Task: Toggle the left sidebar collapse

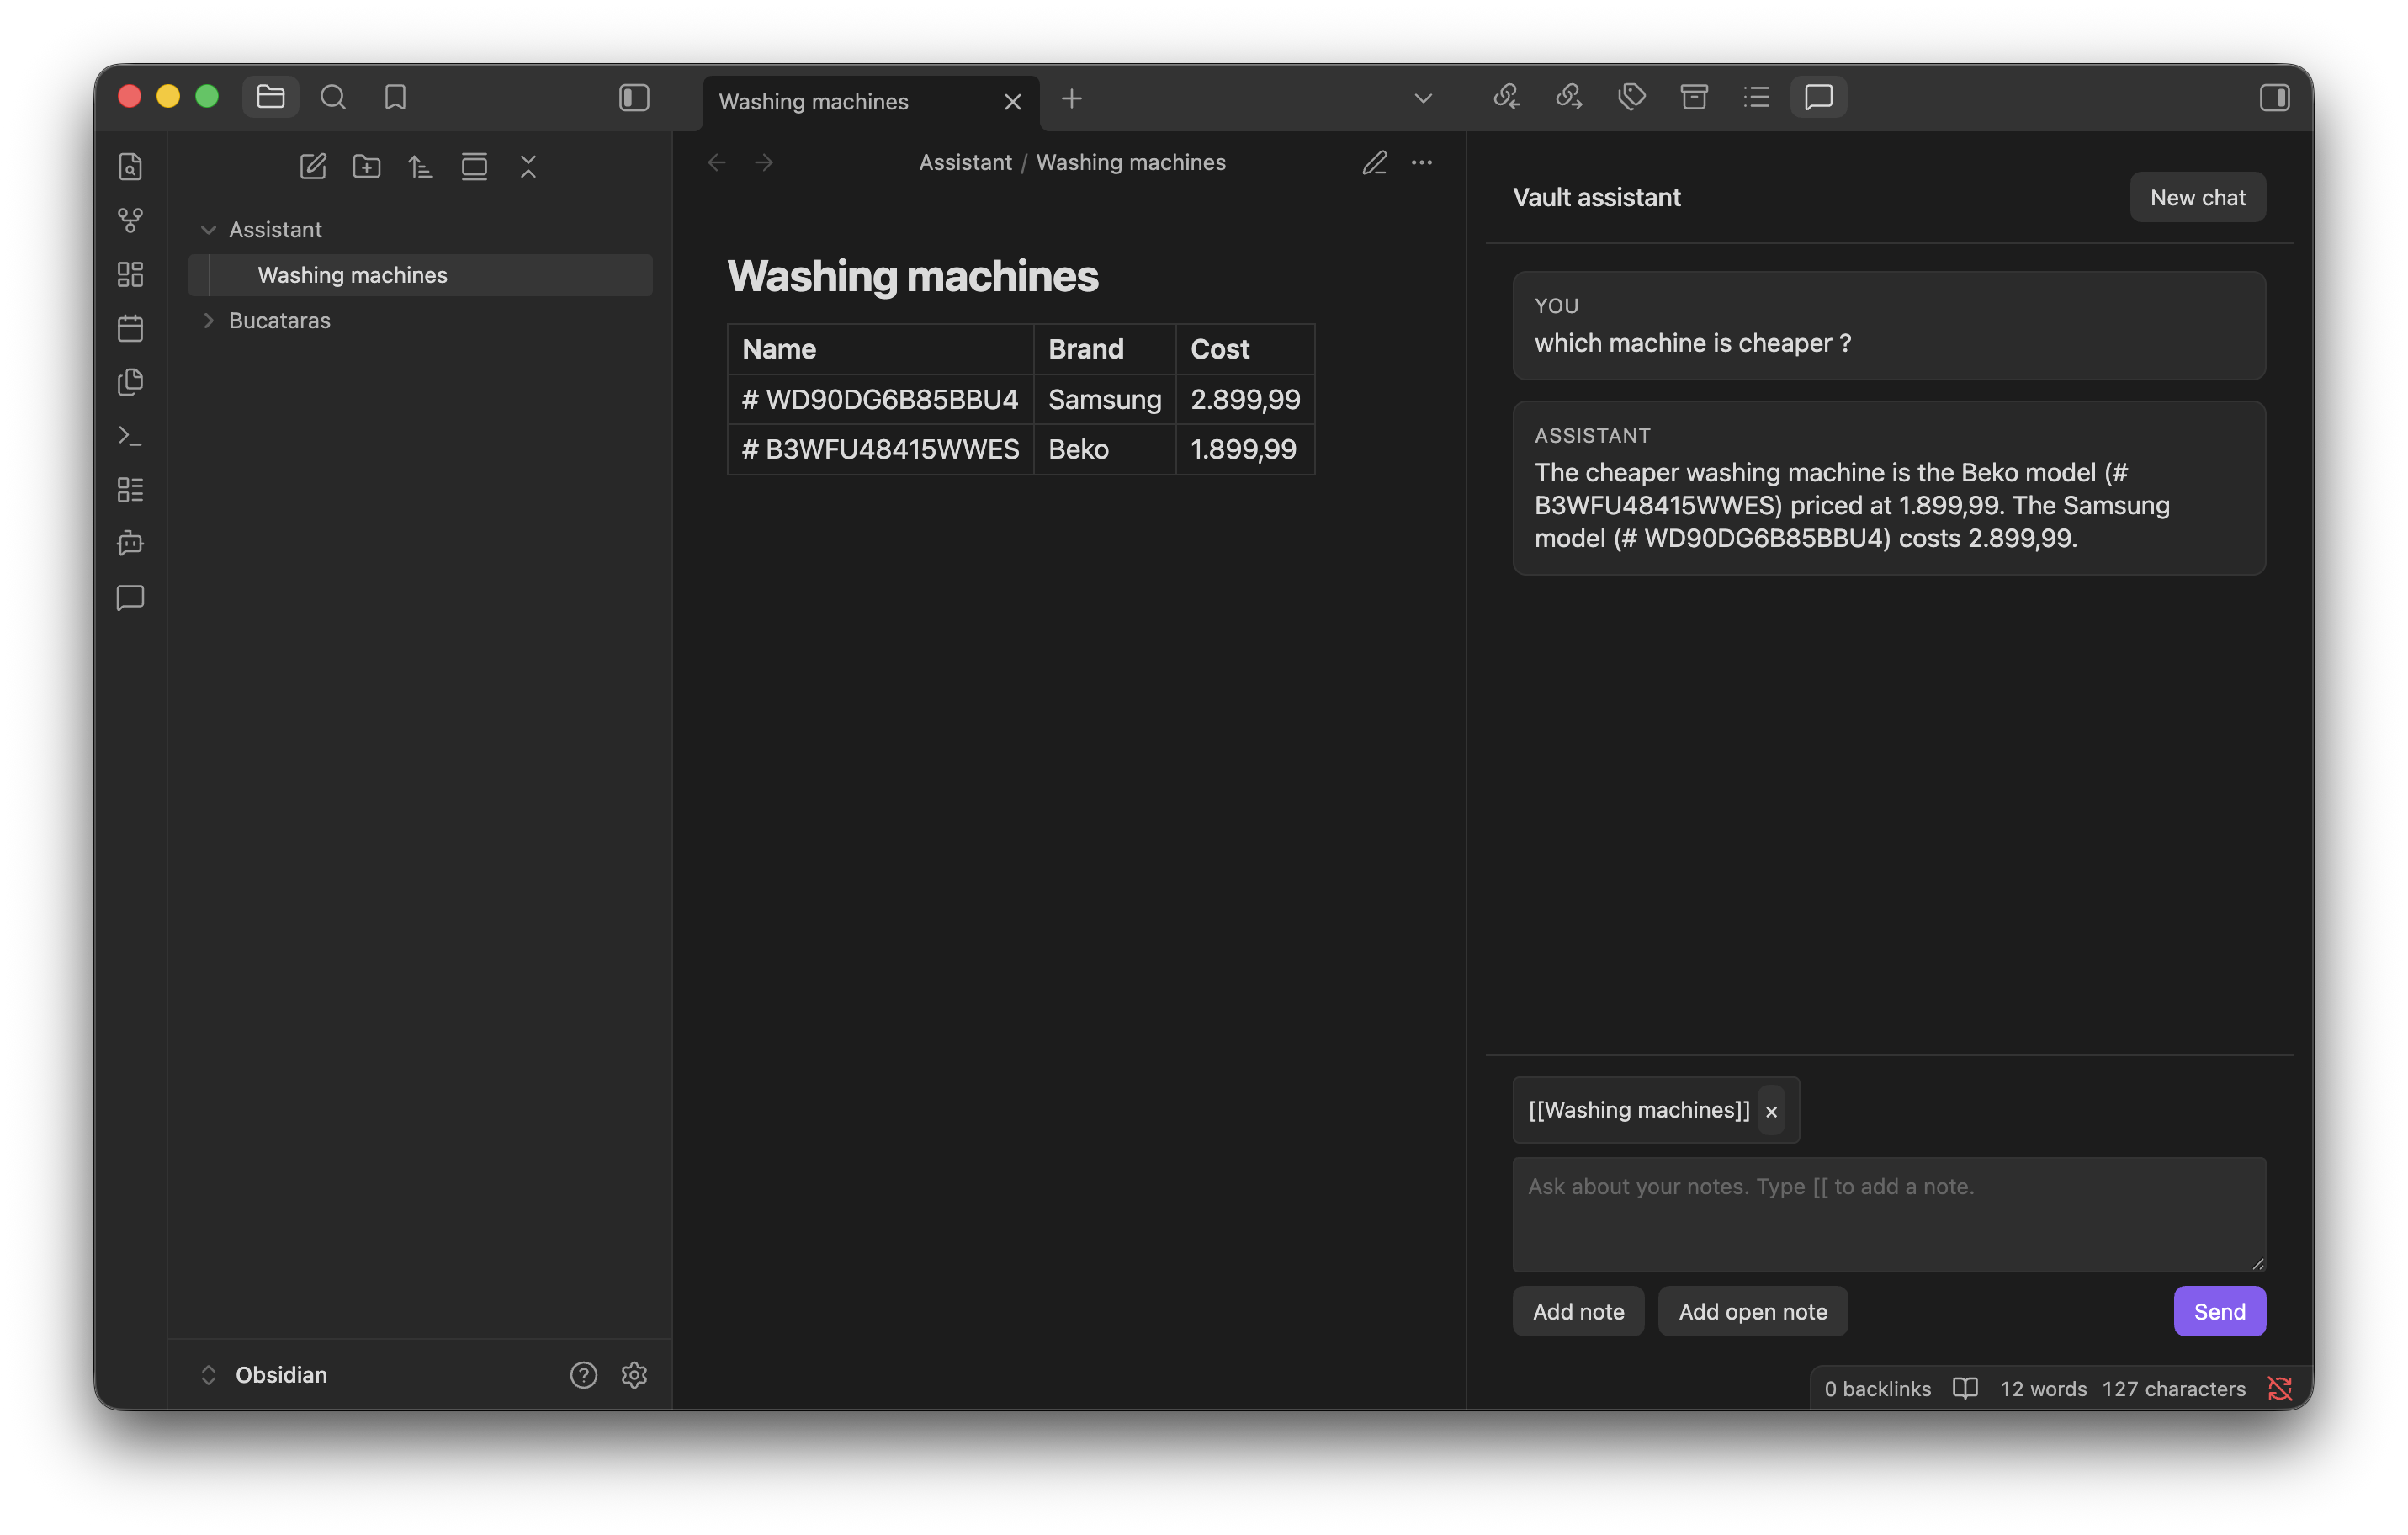Action: [x=634, y=97]
